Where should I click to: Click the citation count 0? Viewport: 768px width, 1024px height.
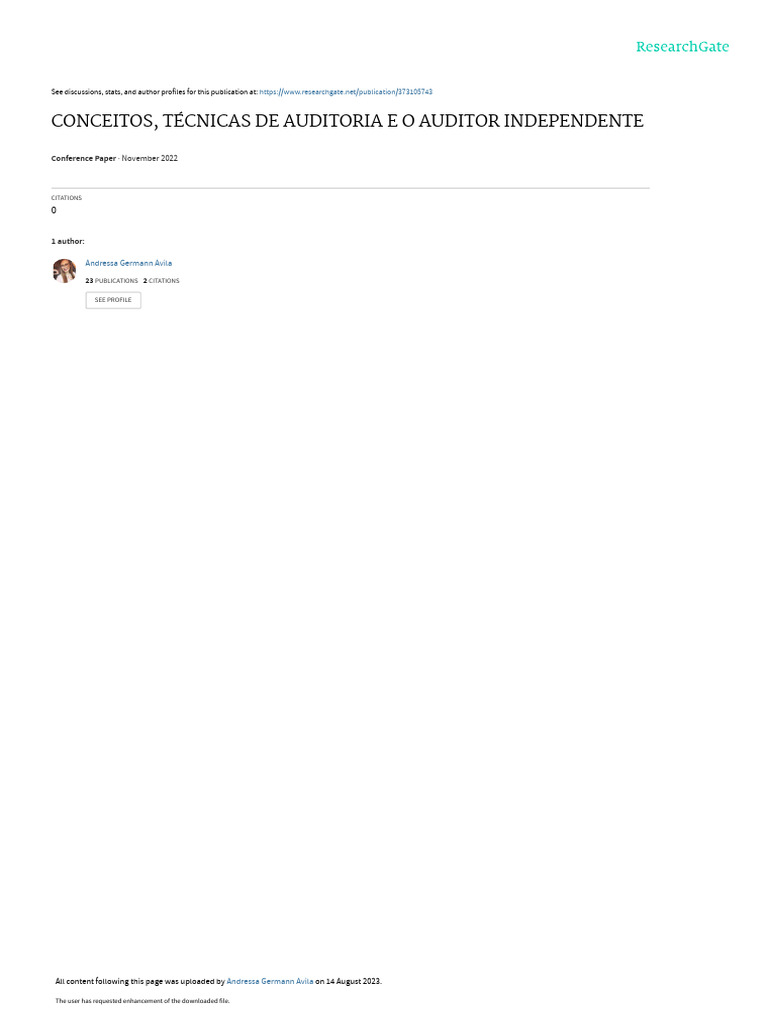coord(54,210)
